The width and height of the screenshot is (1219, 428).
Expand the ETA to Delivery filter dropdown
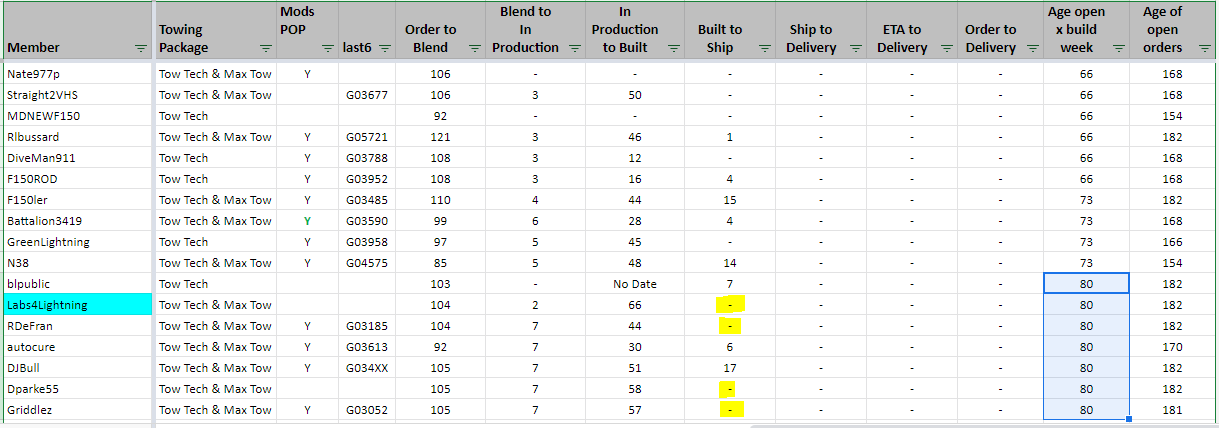coord(946,48)
